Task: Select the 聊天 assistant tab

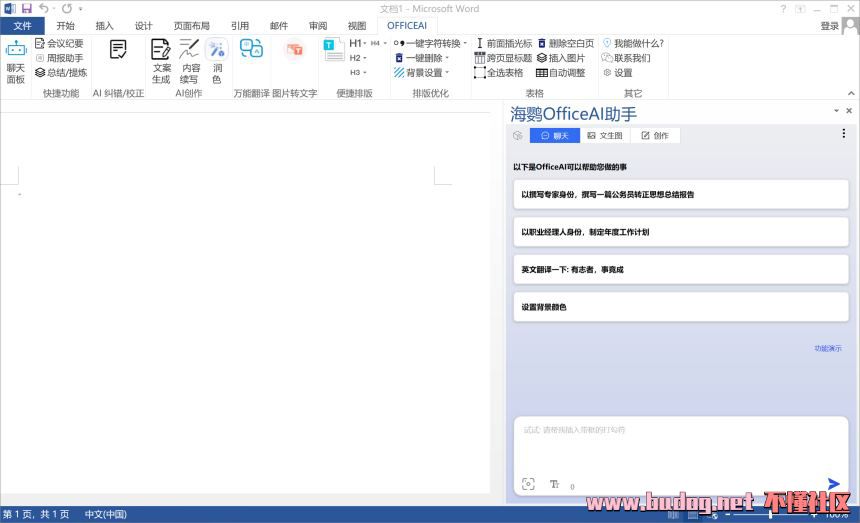Action: pos(555,135)
